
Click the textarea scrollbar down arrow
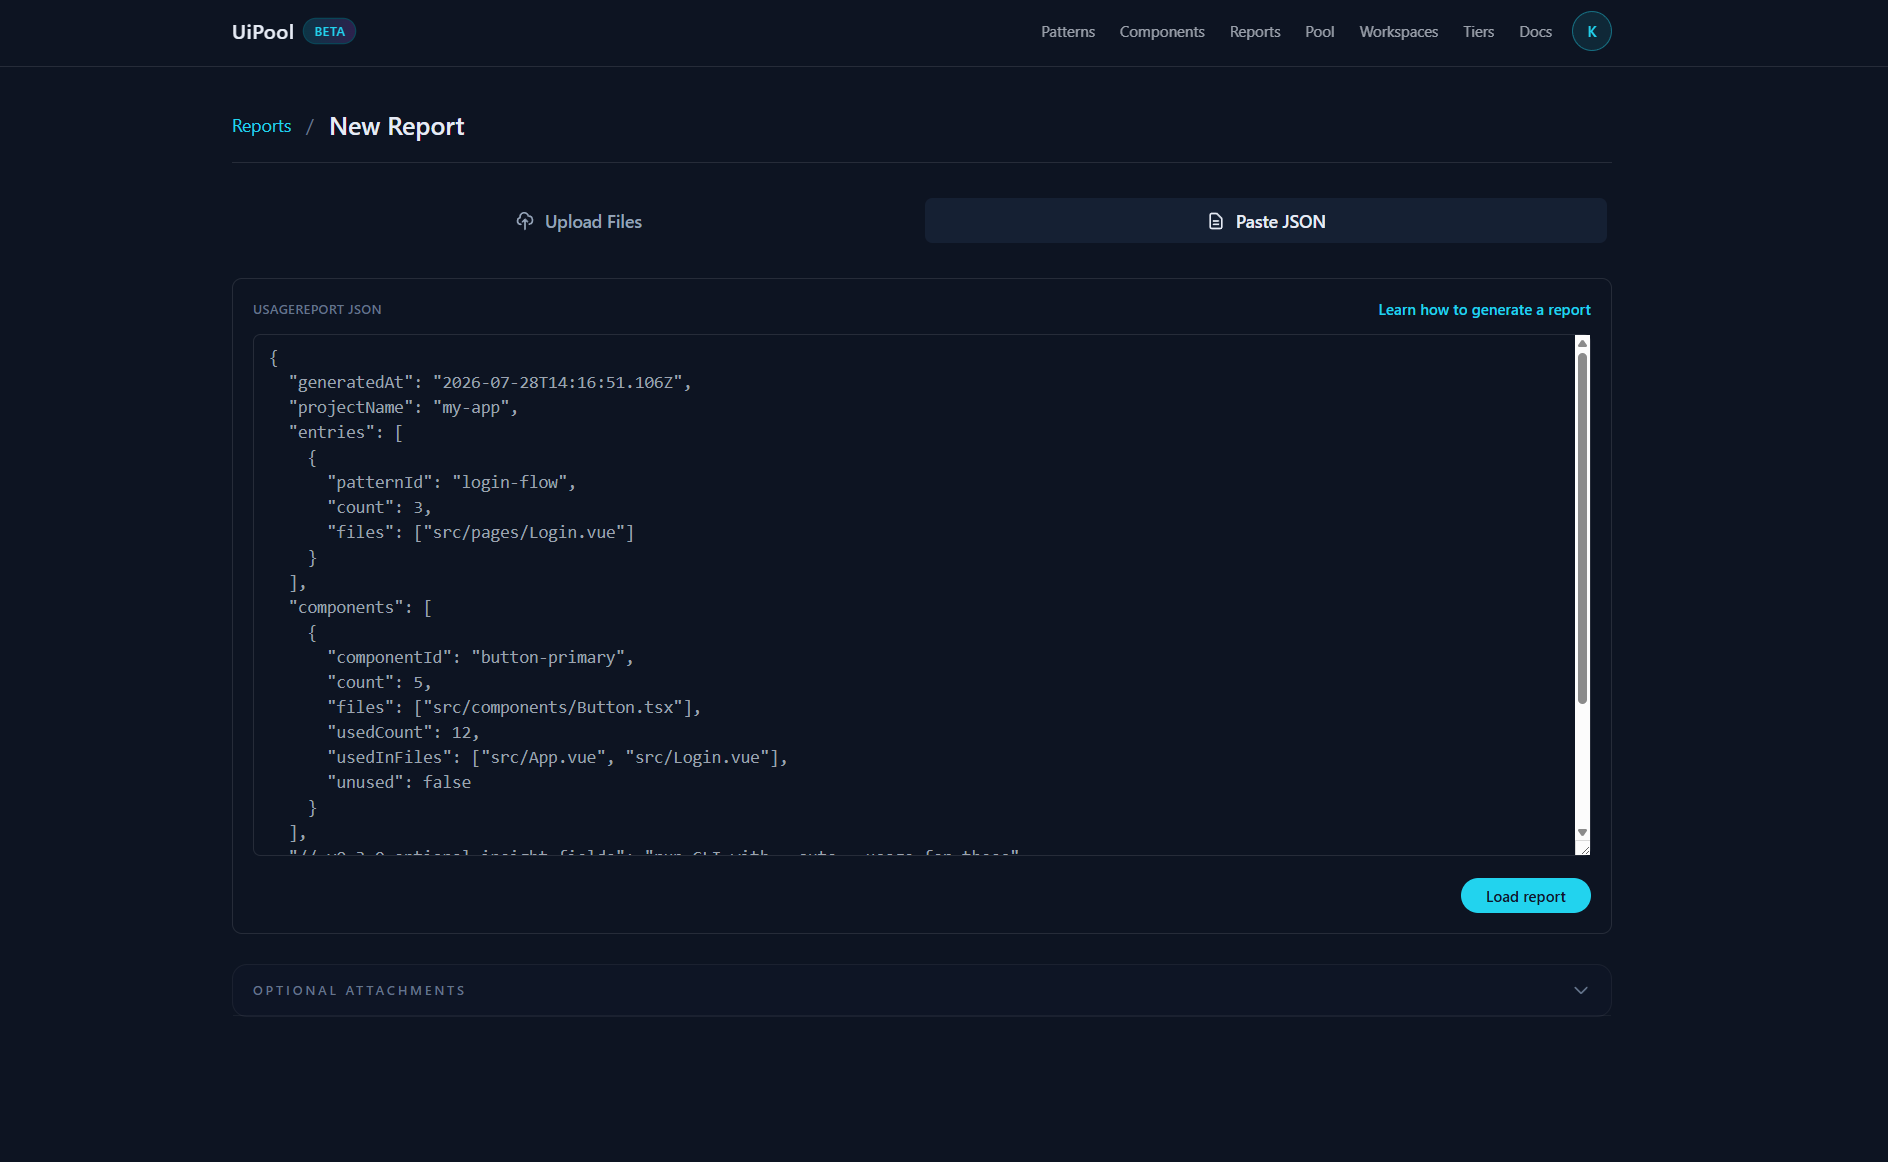click(x=1582, y=832)
